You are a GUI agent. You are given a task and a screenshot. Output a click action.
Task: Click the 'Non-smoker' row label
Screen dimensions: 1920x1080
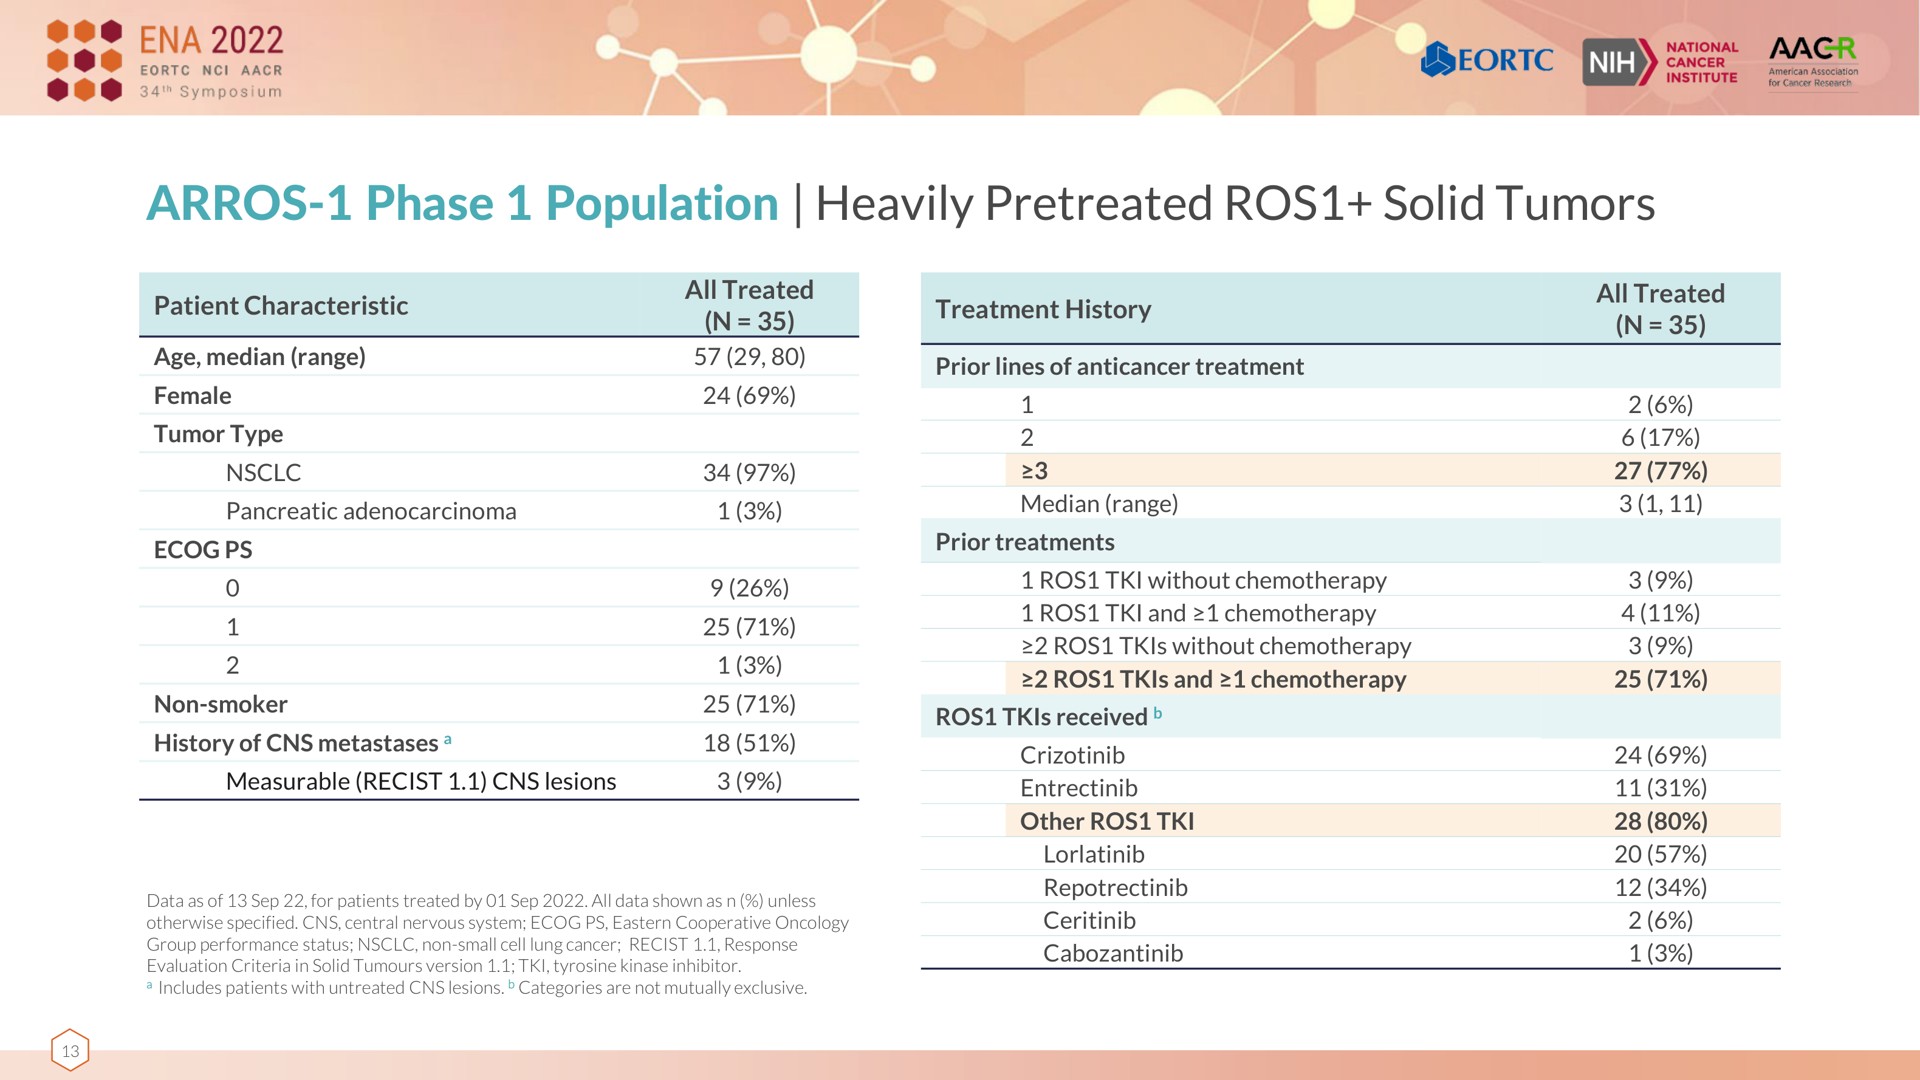221,705
